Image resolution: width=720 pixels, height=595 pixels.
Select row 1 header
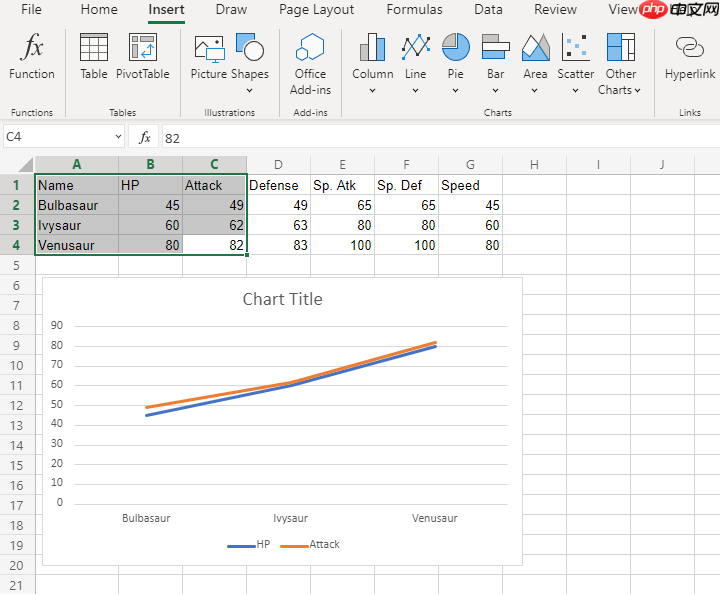17,185
